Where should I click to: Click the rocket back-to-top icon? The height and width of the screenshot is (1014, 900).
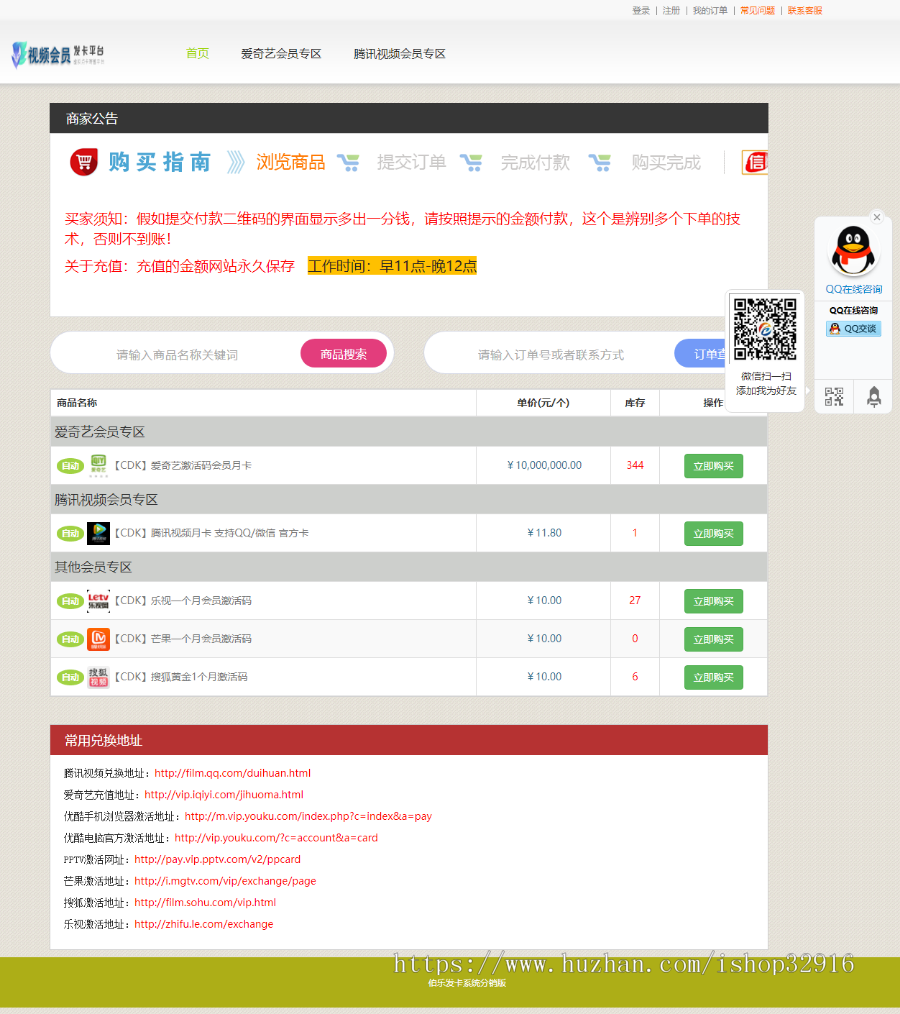[x=873, y=396]
